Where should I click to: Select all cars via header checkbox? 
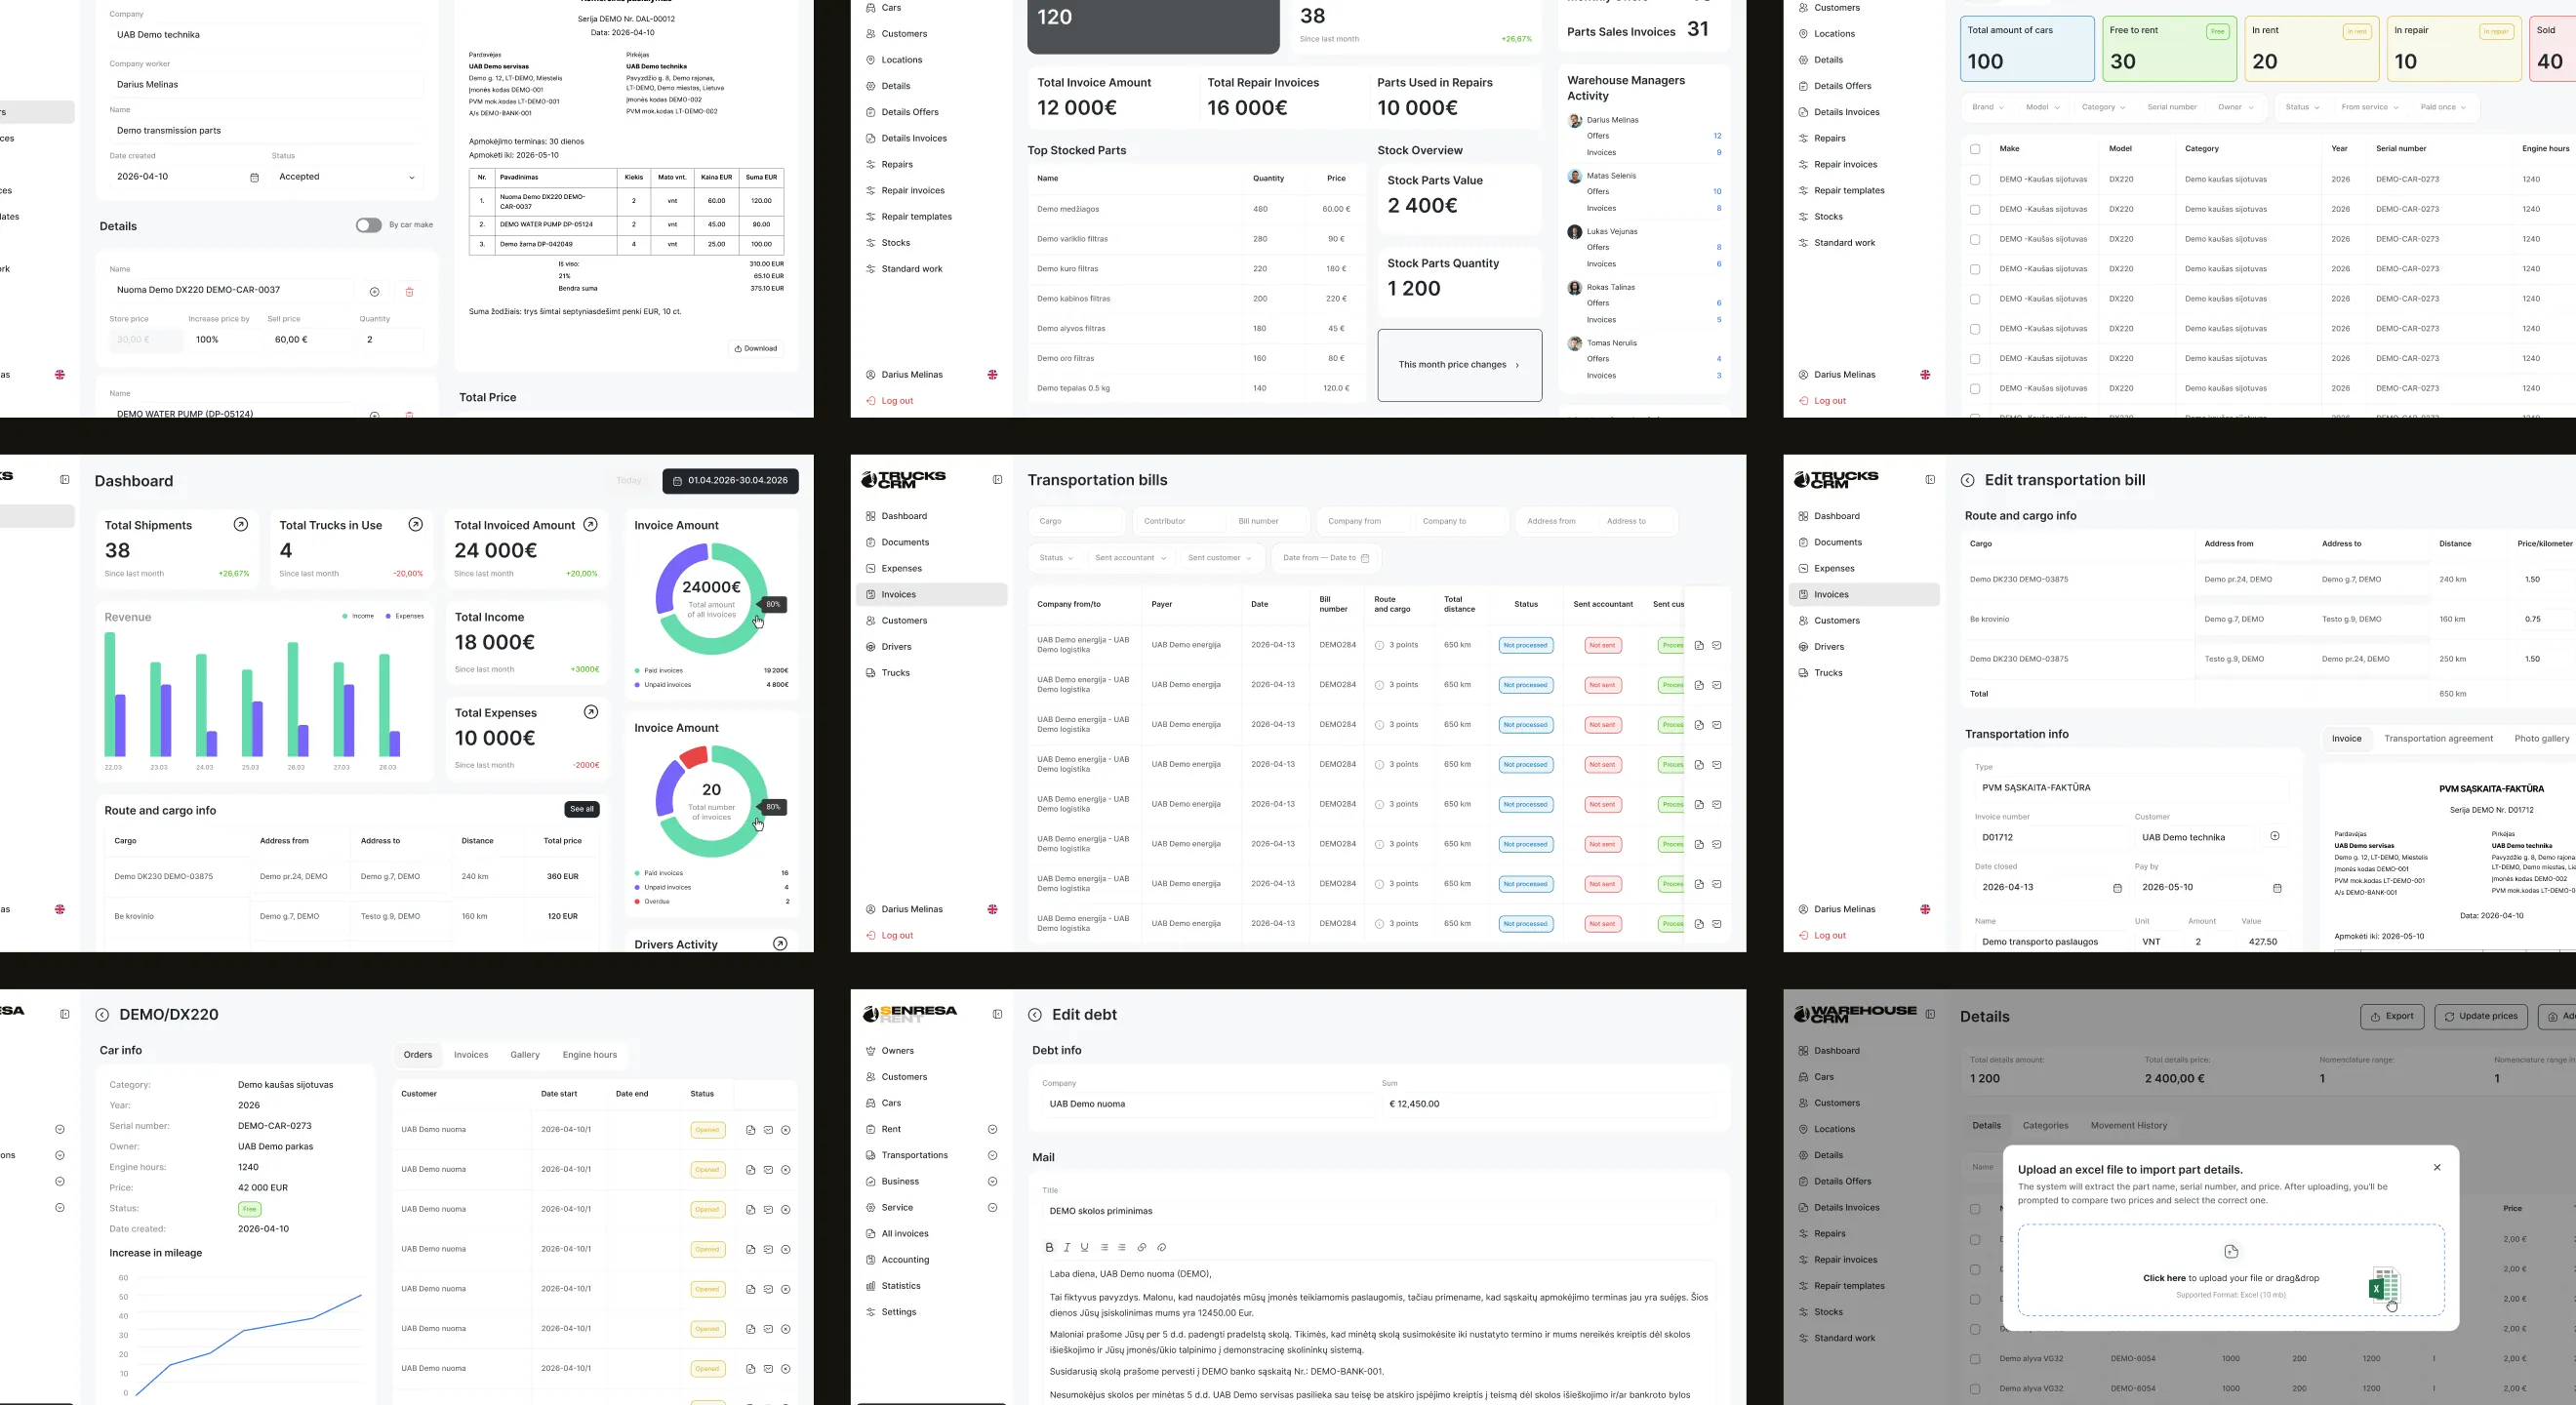click(x=1975, y=149)
